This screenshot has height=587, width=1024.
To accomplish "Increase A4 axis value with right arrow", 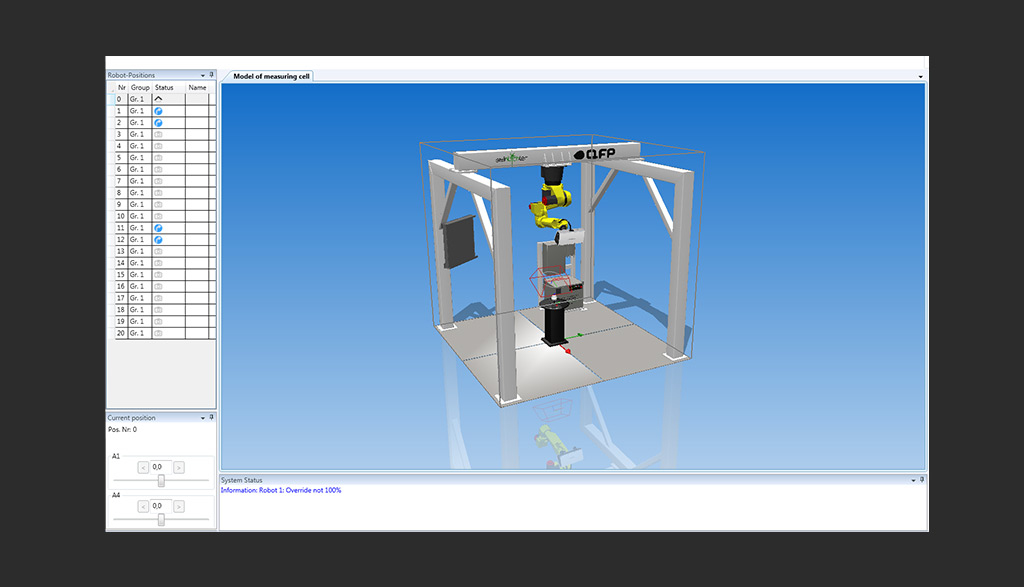I will 179,506.
